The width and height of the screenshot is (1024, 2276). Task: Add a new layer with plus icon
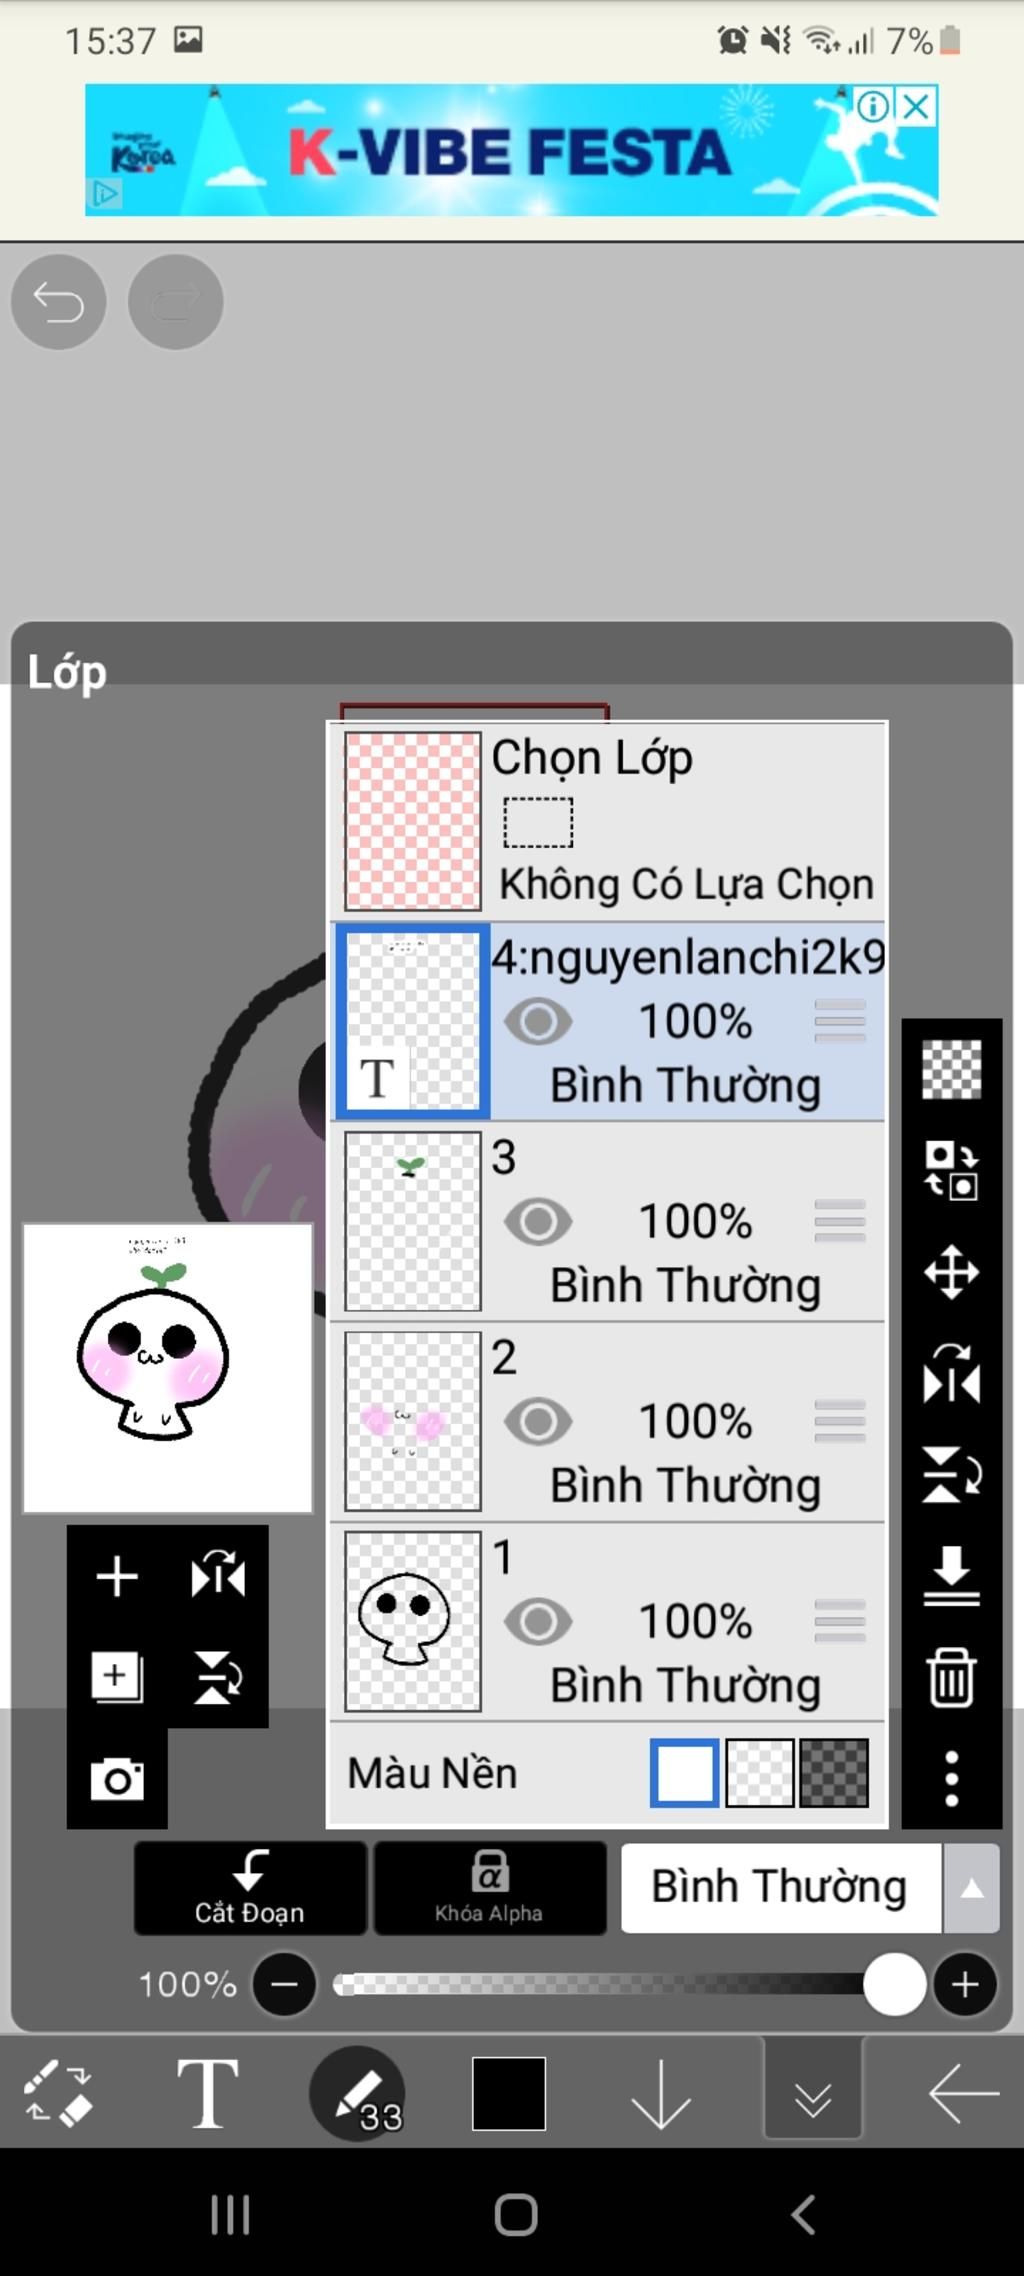point(117,1577)
